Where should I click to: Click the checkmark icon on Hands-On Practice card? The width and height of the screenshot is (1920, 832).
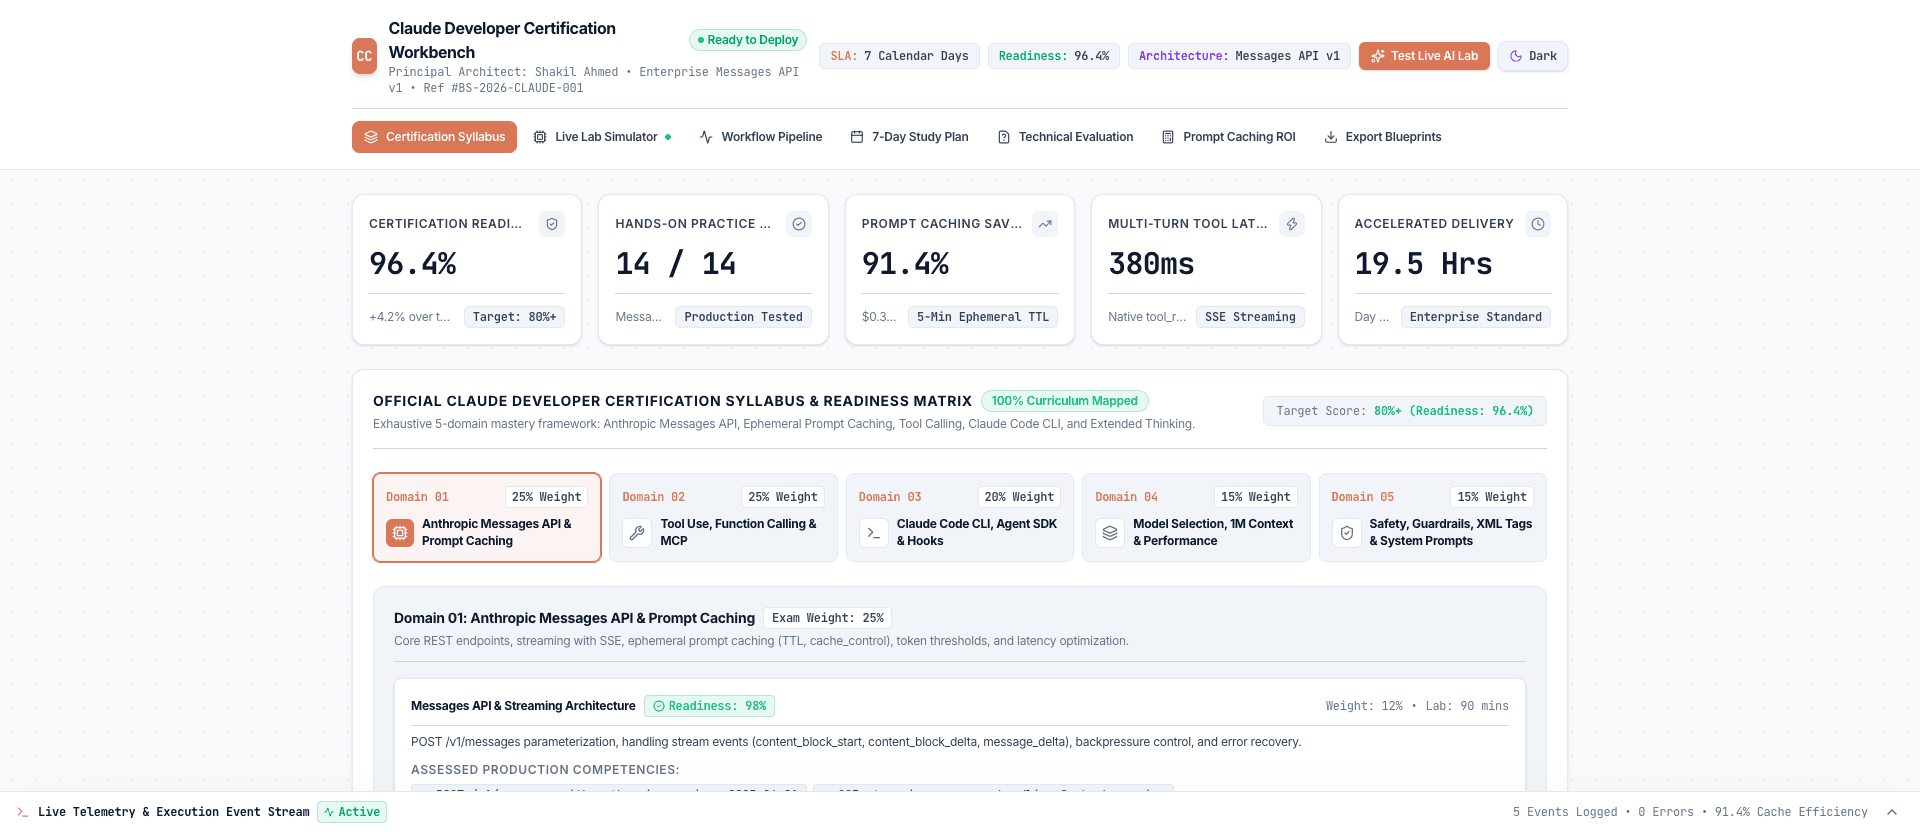(799, 224)
